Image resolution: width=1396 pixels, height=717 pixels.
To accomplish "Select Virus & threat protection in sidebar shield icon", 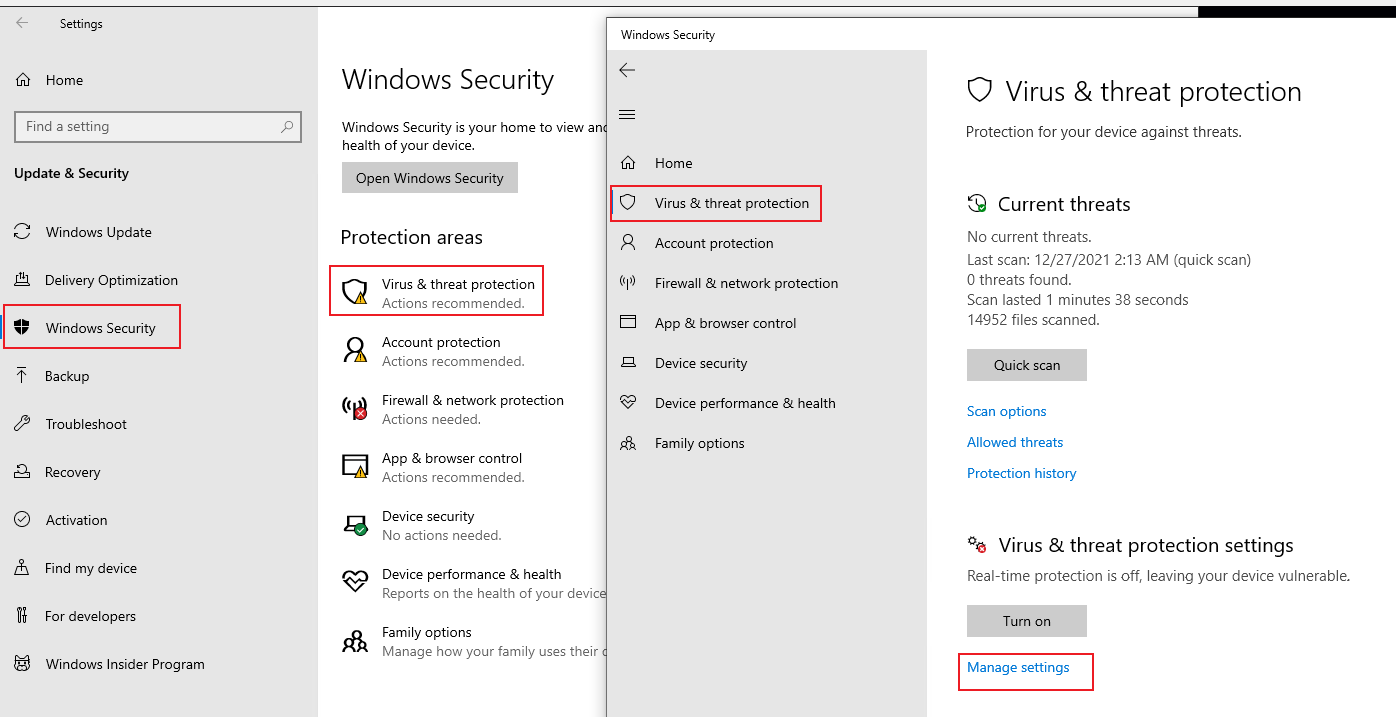I will (627, 203).
